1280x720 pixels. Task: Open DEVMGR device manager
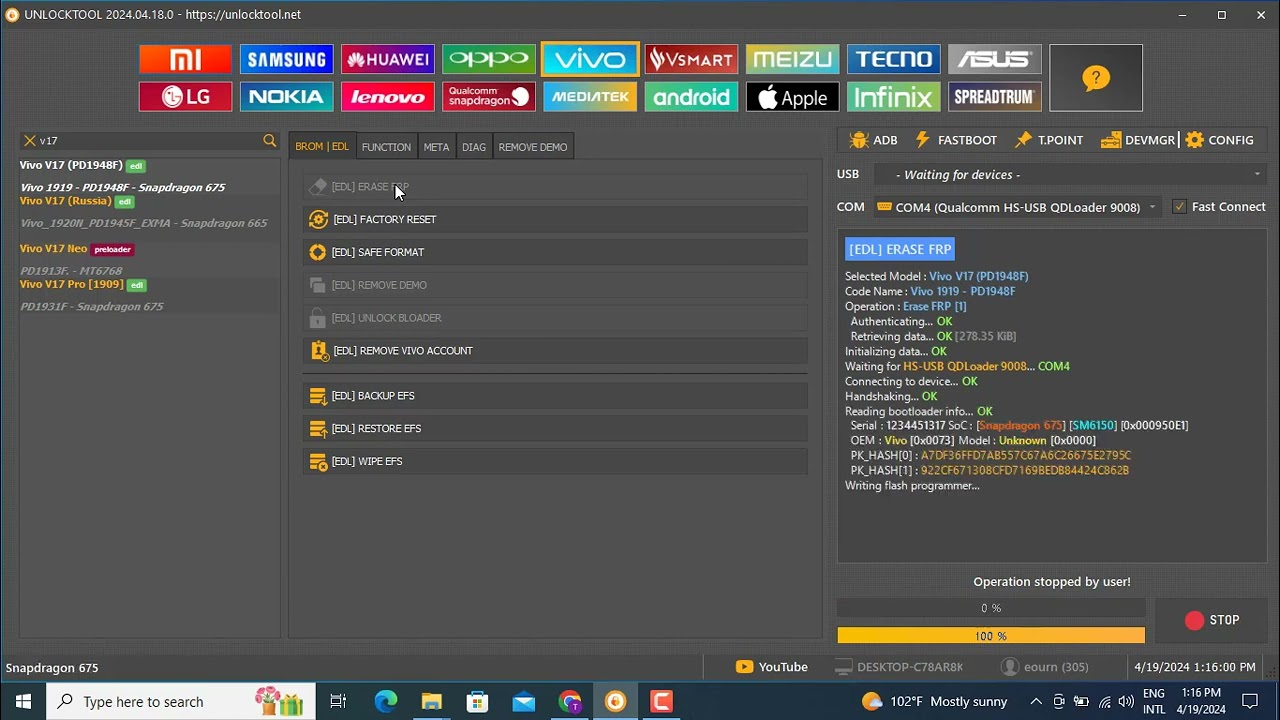1138,140
